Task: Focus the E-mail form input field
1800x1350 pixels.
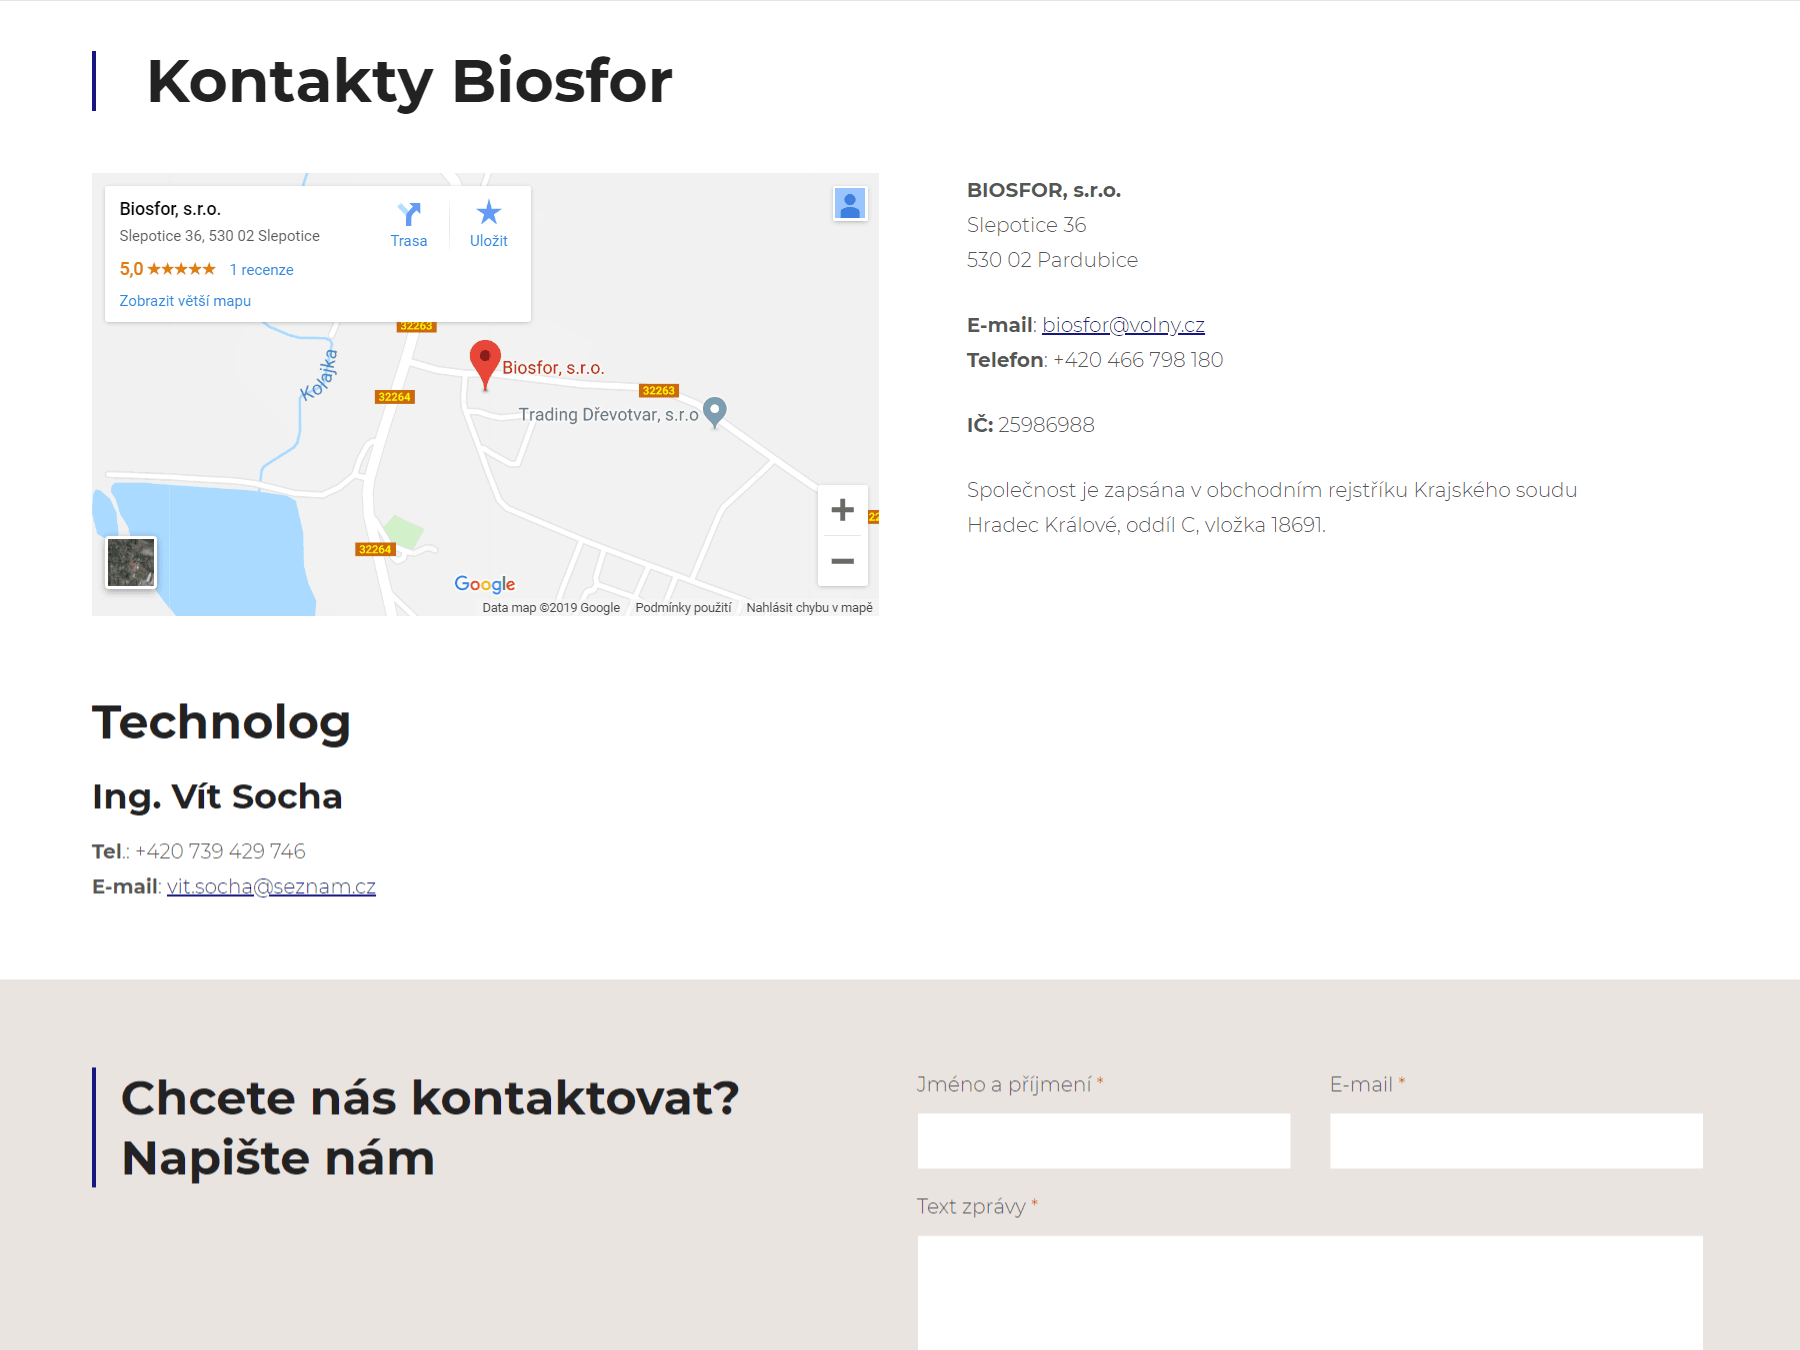Action: point(1515,1141)
